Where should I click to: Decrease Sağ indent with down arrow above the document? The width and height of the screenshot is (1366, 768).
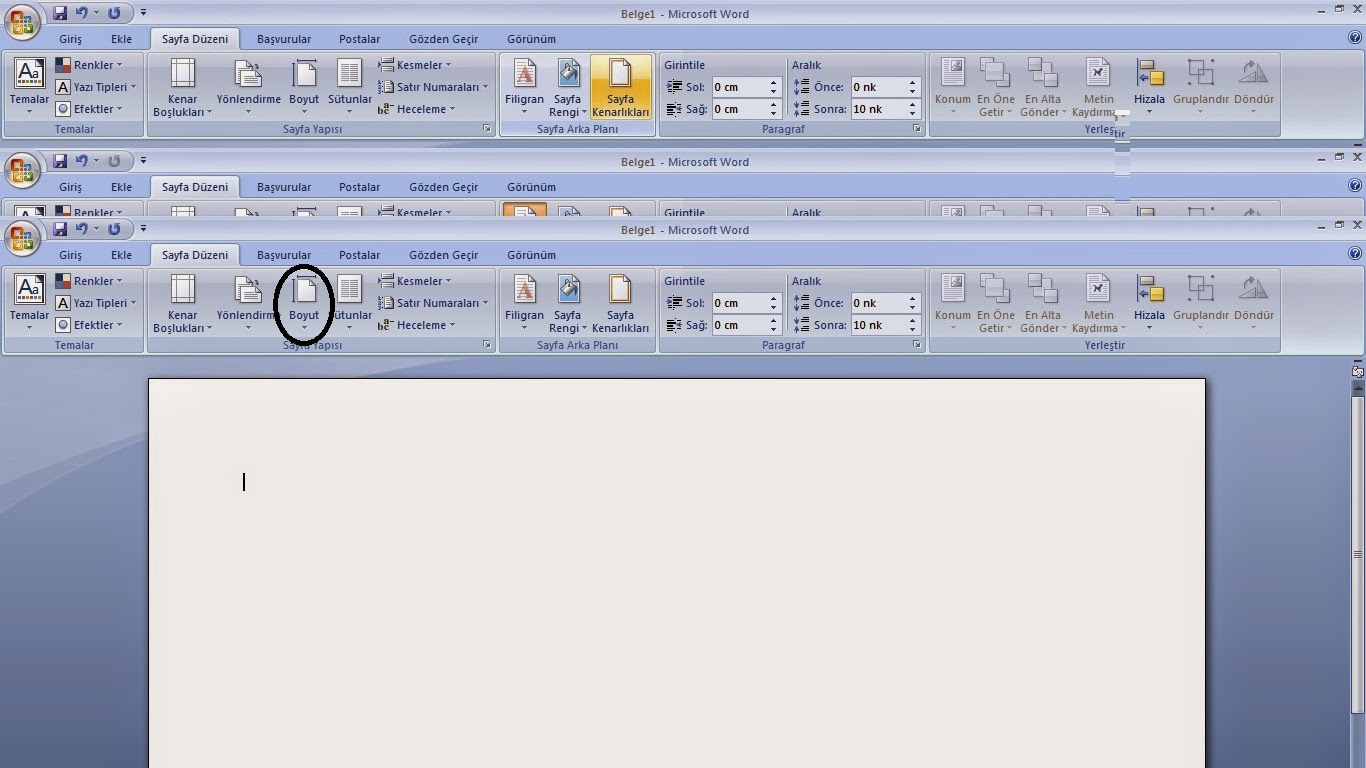coord(774,330)
